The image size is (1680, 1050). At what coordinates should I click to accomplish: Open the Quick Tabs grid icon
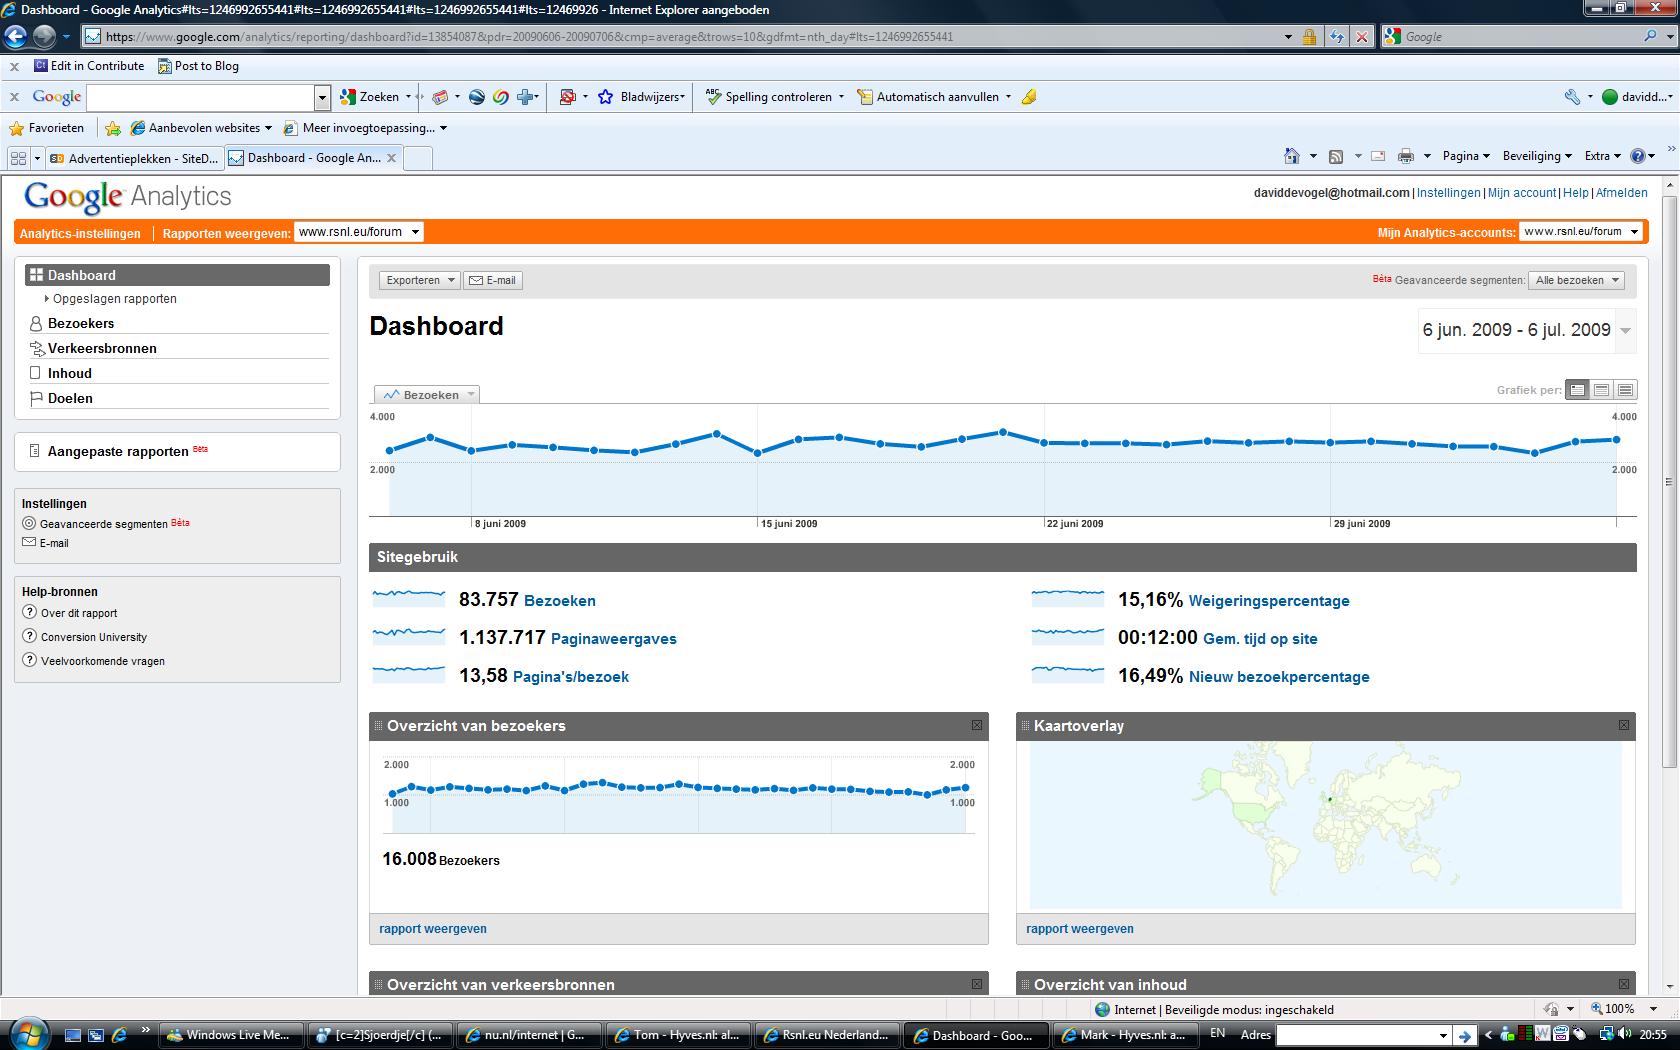click(x=18, y=158)
